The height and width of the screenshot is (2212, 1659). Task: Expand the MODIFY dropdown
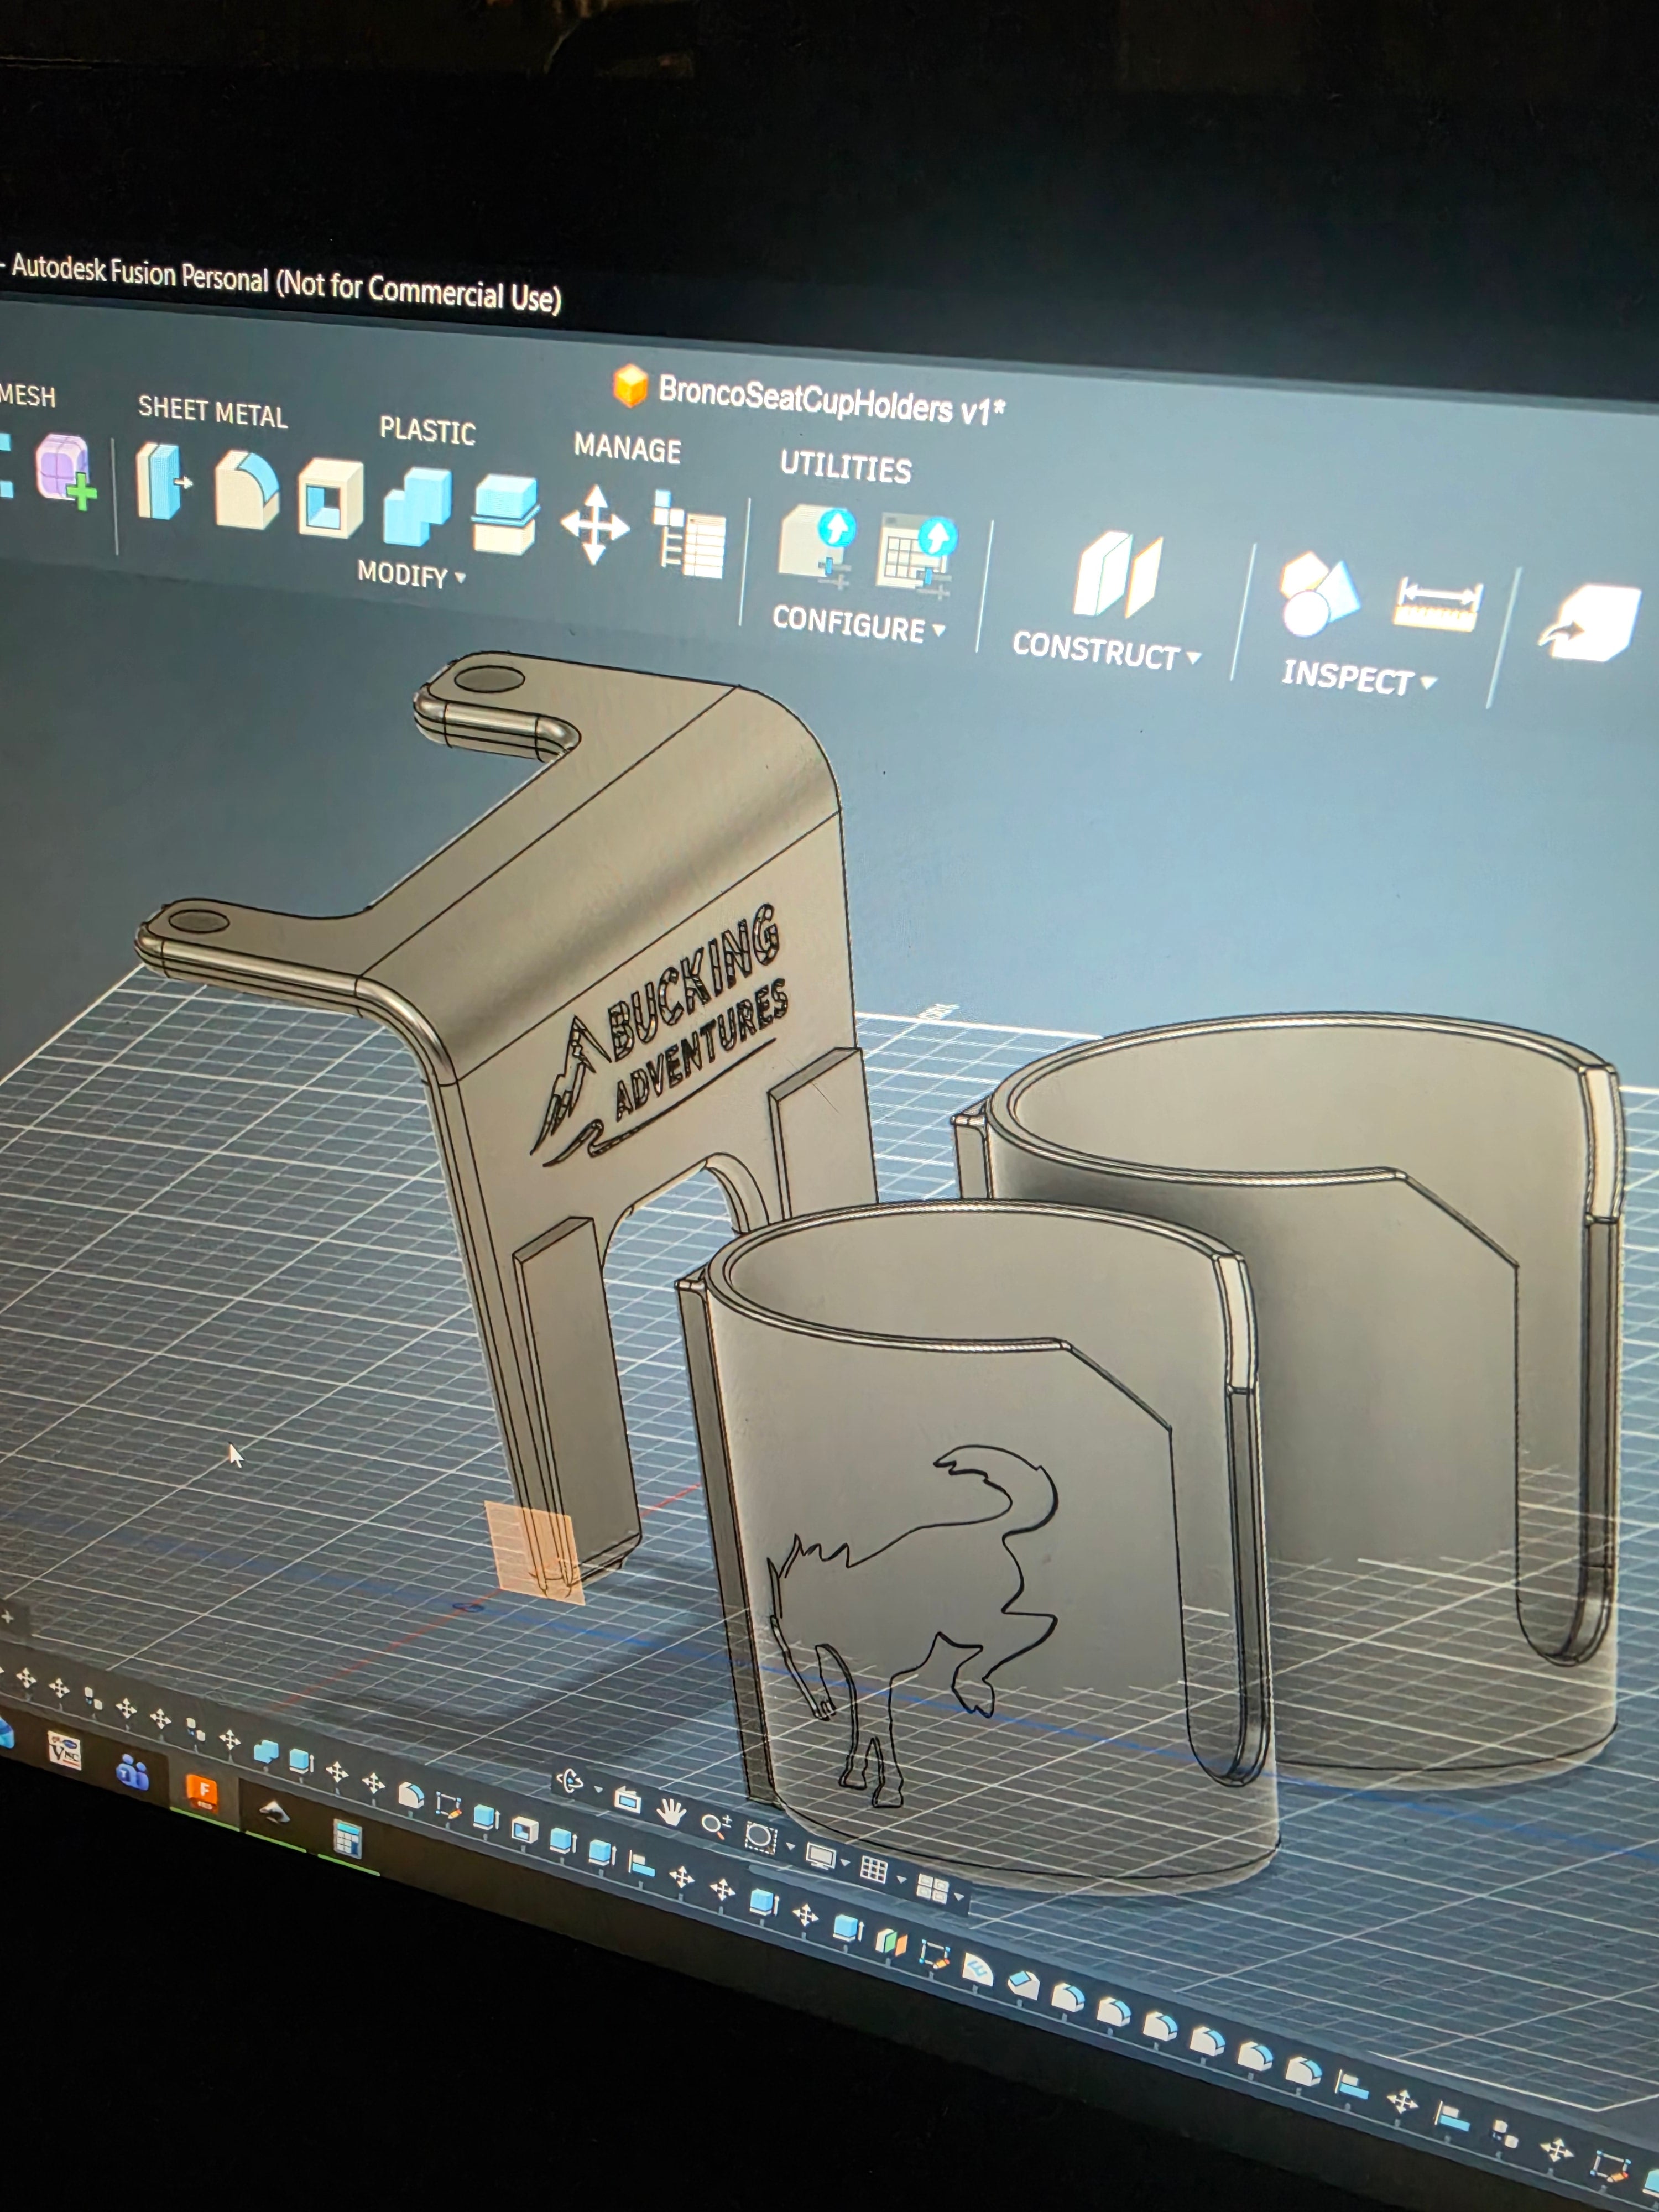(412, 574)
